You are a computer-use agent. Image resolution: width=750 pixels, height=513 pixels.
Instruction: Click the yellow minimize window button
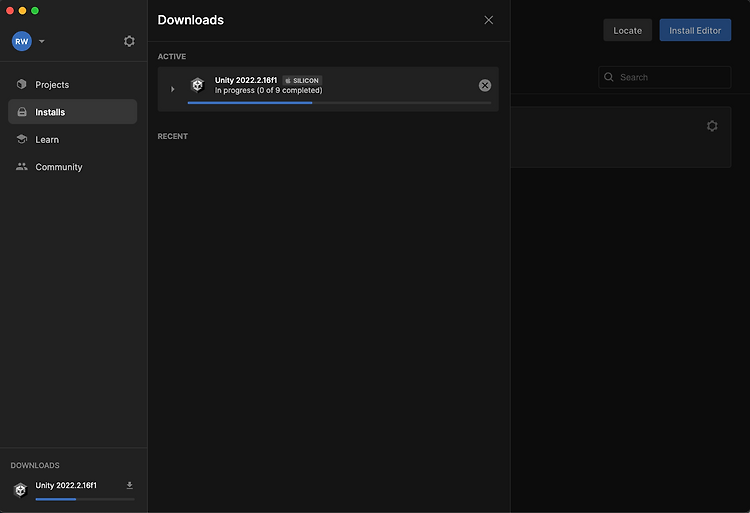(22, 11)
